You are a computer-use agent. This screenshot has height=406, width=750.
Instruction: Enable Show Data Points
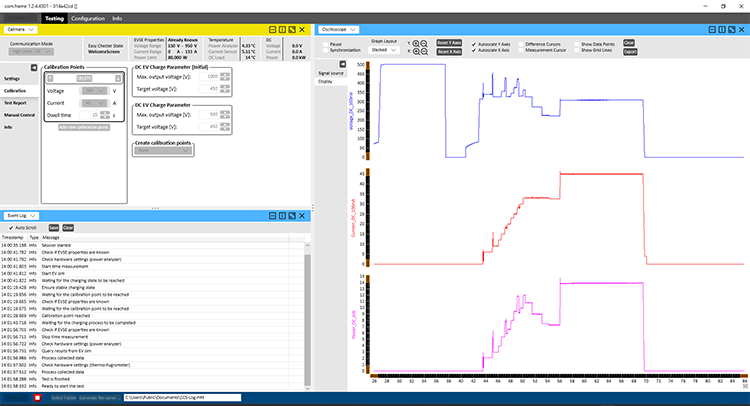[576, 44]
